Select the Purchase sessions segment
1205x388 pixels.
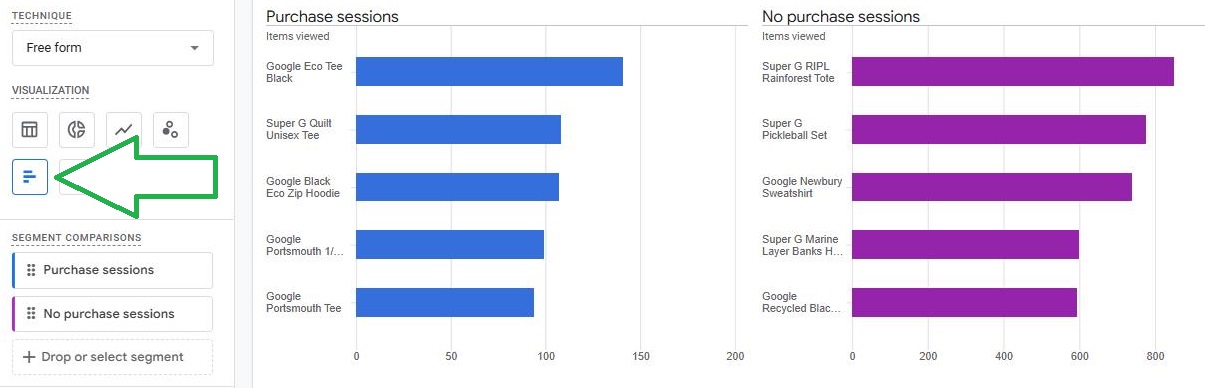(113, 270)
